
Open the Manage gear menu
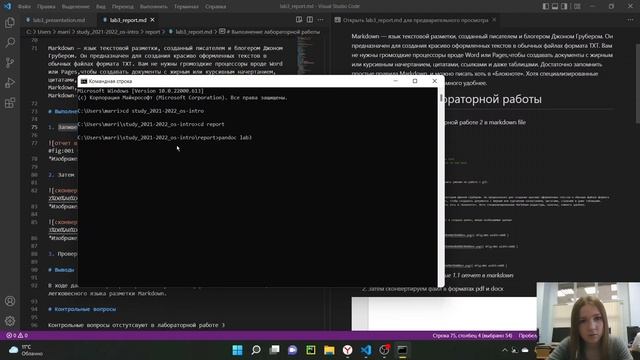pyautogui.click(x=10, y=321)
